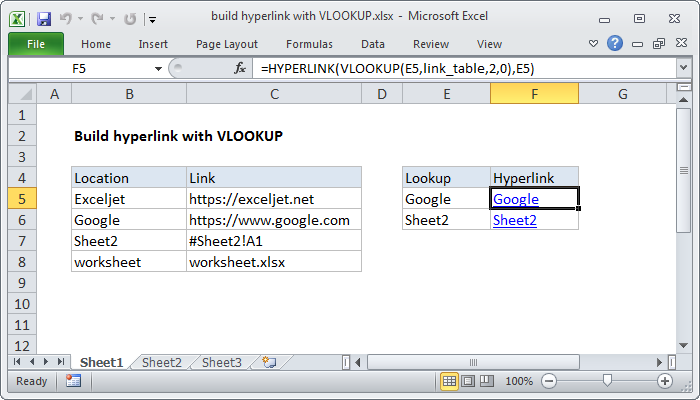Click the macro recording icon in status bar
Image resolution: width=700 pixels, height=400 pixels.
tap(73, 381)
